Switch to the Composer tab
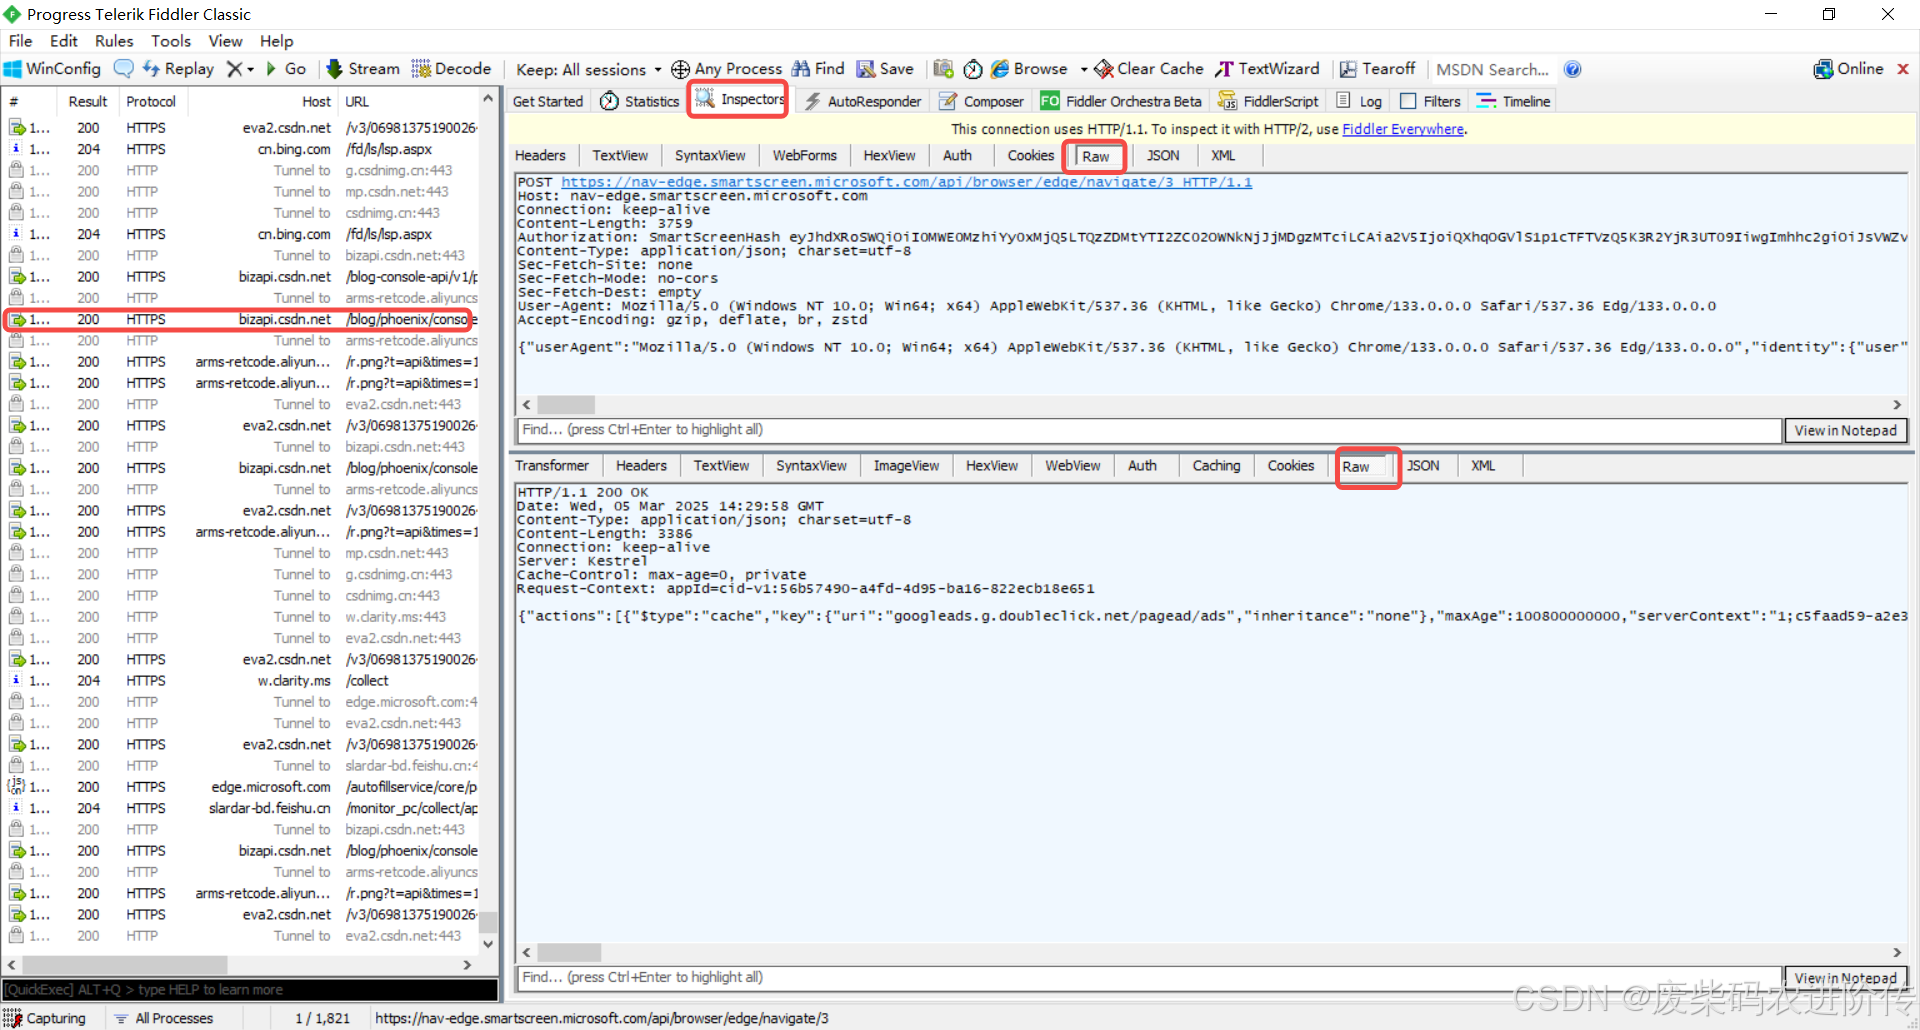Screen dimensions: 1920x1030 [x=981, y=101]
